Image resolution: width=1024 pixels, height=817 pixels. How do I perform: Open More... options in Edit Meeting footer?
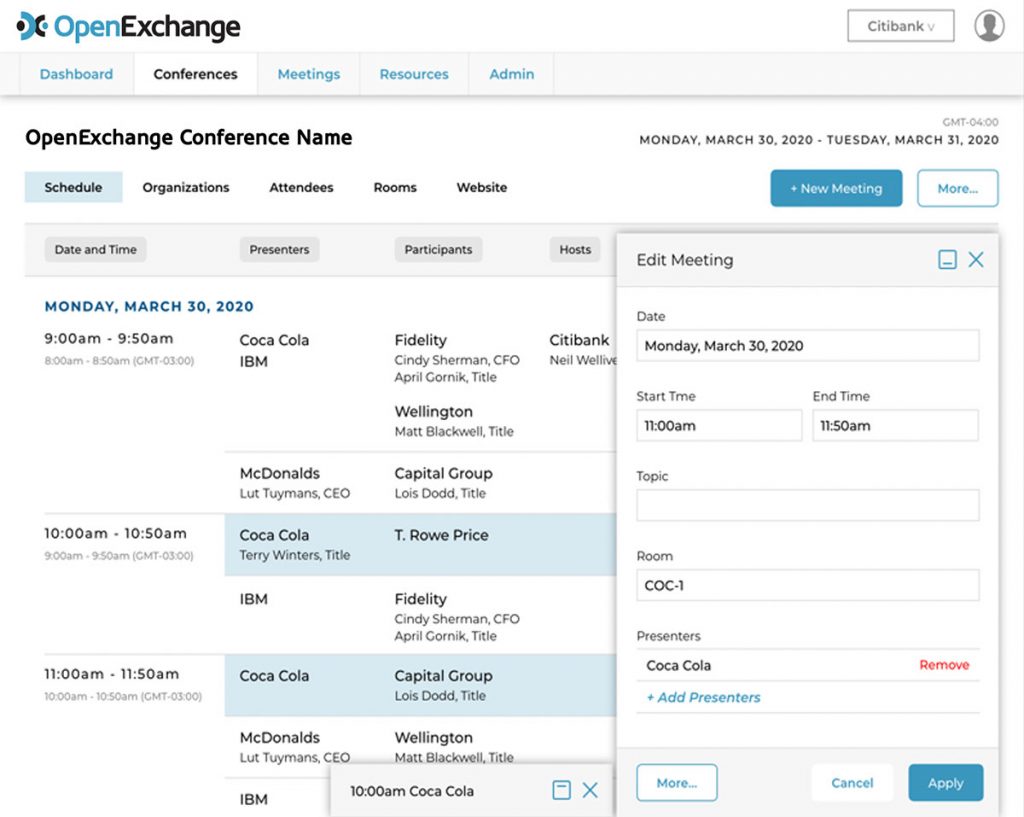point(677,783)
